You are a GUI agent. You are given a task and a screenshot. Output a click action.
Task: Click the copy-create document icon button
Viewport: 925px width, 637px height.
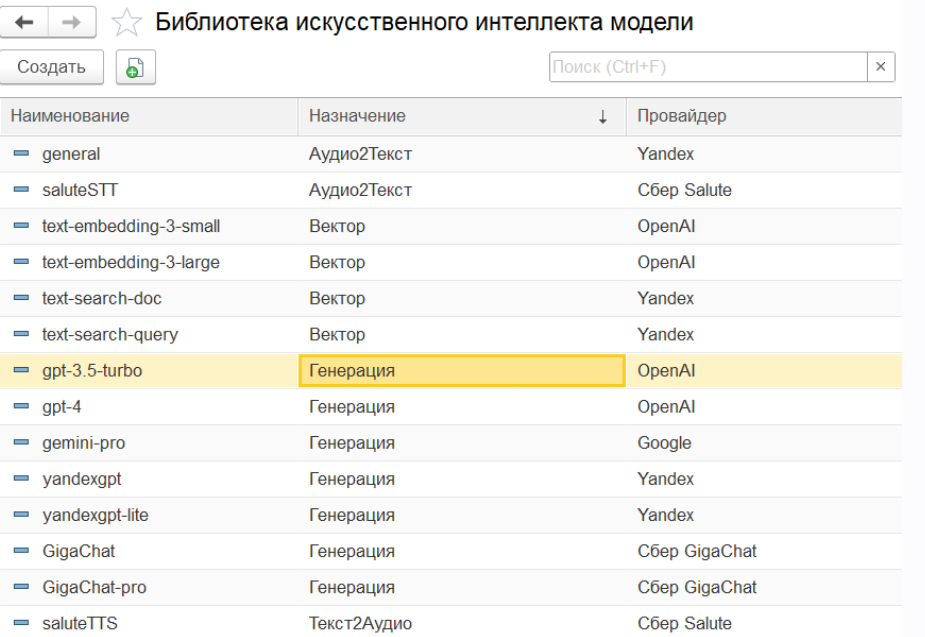click(136, 68)
